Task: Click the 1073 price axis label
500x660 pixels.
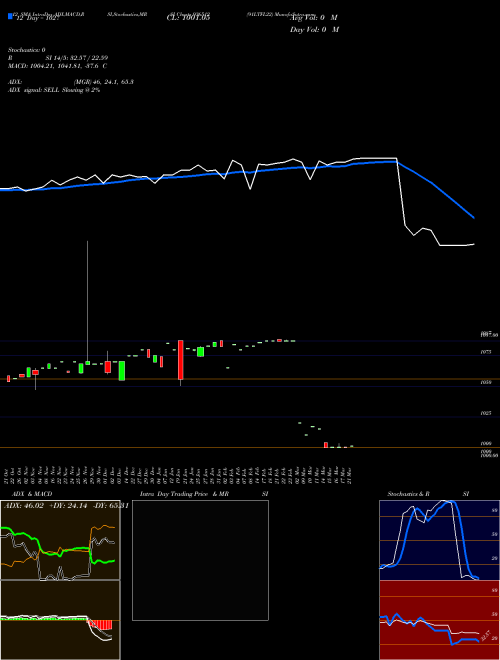Action: (486, 351)
